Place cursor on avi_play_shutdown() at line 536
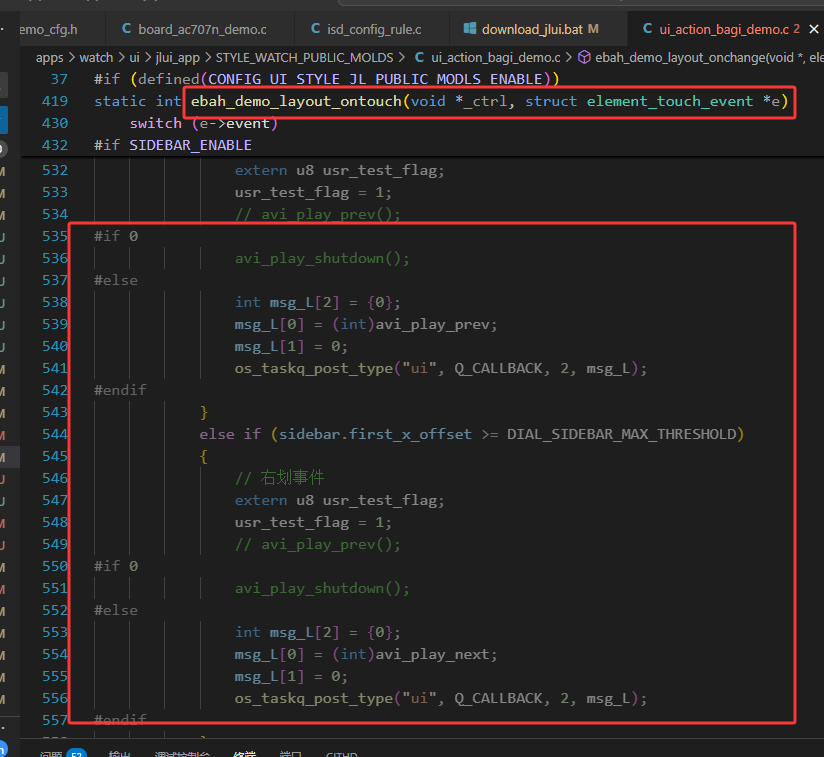 coord(322,258)
